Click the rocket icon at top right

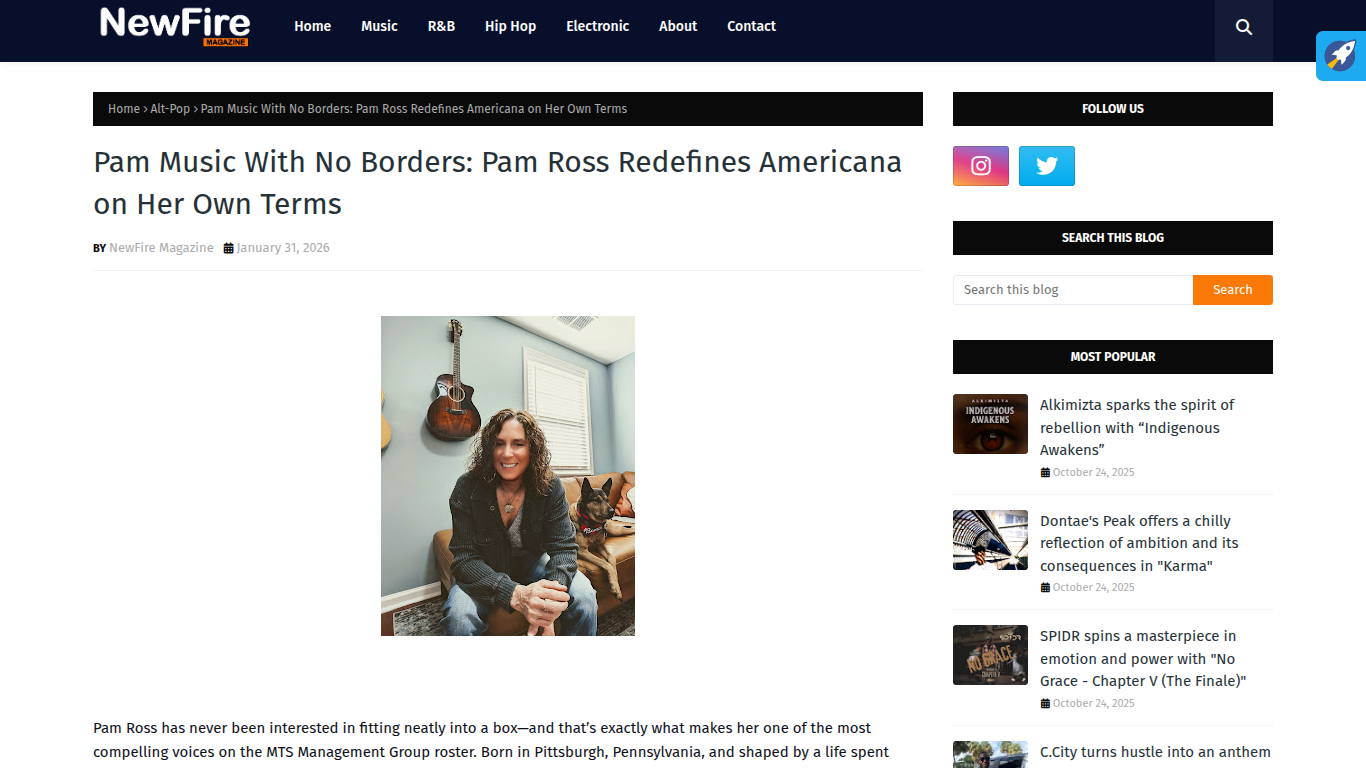coord(1341,55)
